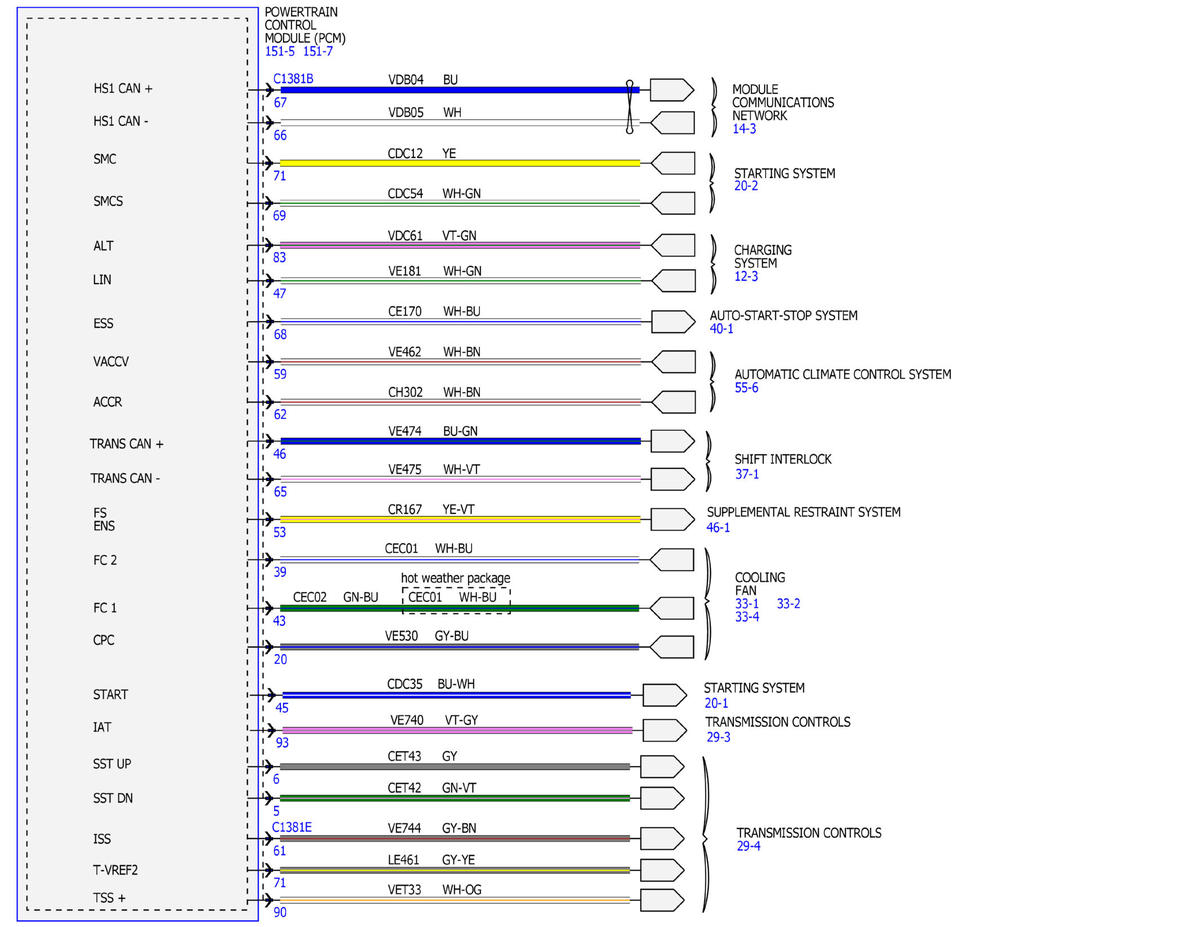Click the HS1 CAN + signal label
The width and height of the screenshot is (1200, 927).
tap(123, 88)
